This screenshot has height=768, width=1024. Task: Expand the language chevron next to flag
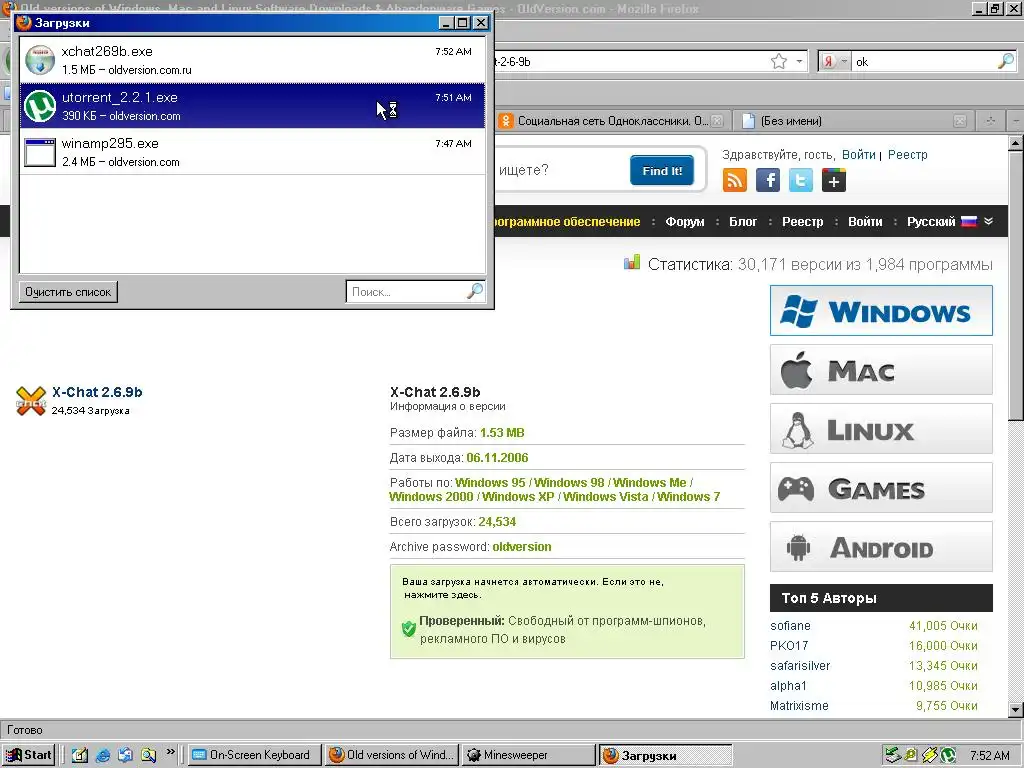coord(989,221)
